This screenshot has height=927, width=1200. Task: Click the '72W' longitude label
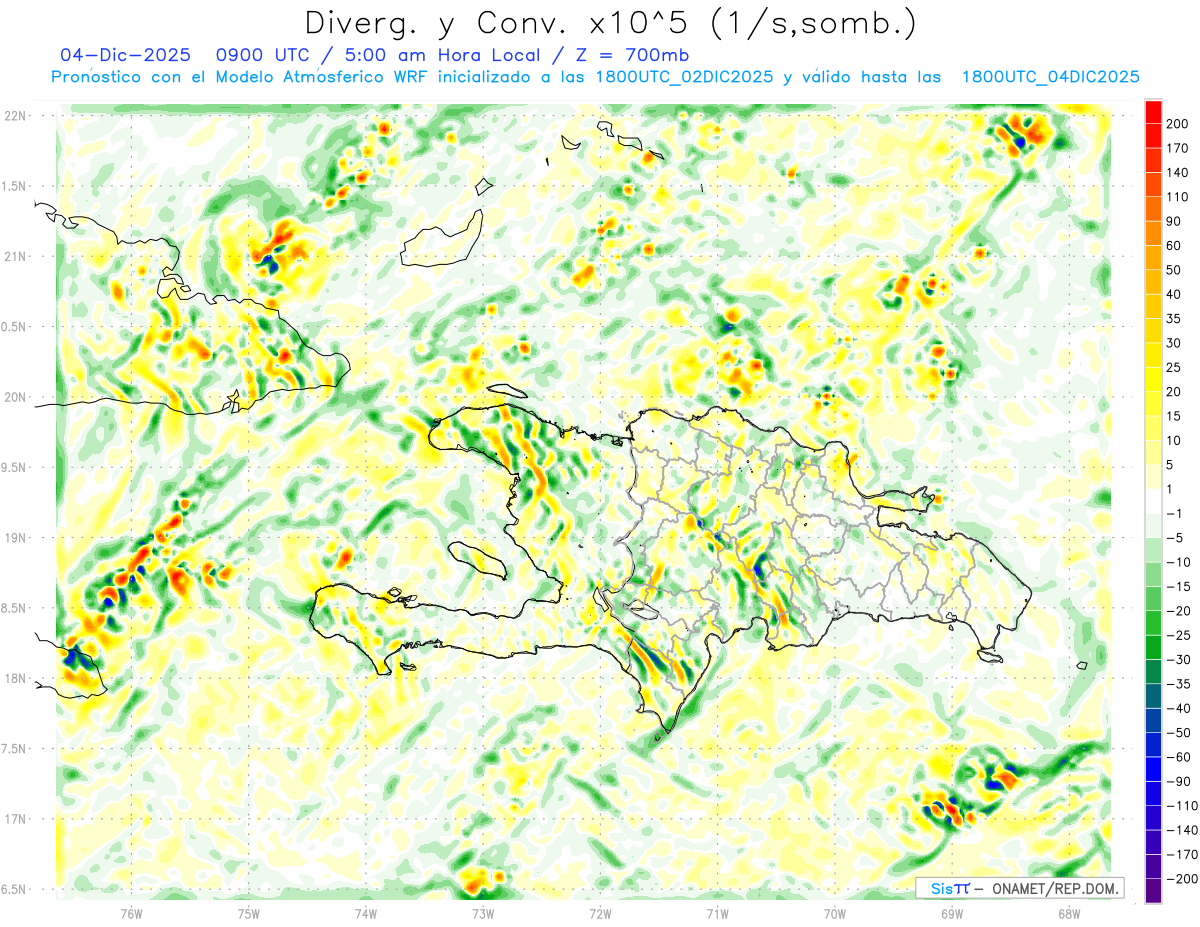coord(600,913)
